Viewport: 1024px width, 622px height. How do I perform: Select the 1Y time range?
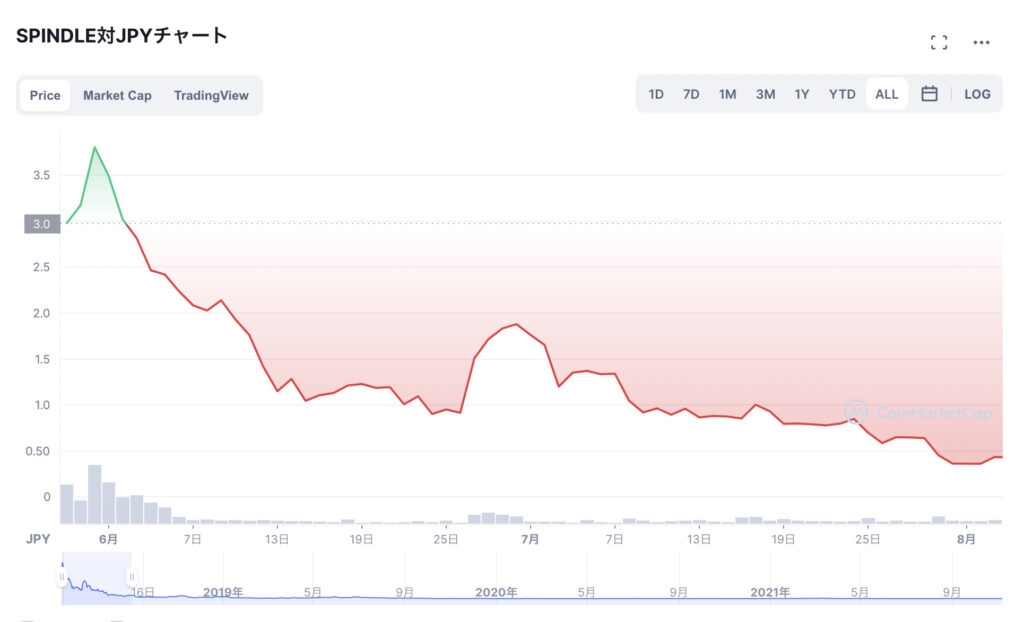pyautogui.click(x=801, y=94)
